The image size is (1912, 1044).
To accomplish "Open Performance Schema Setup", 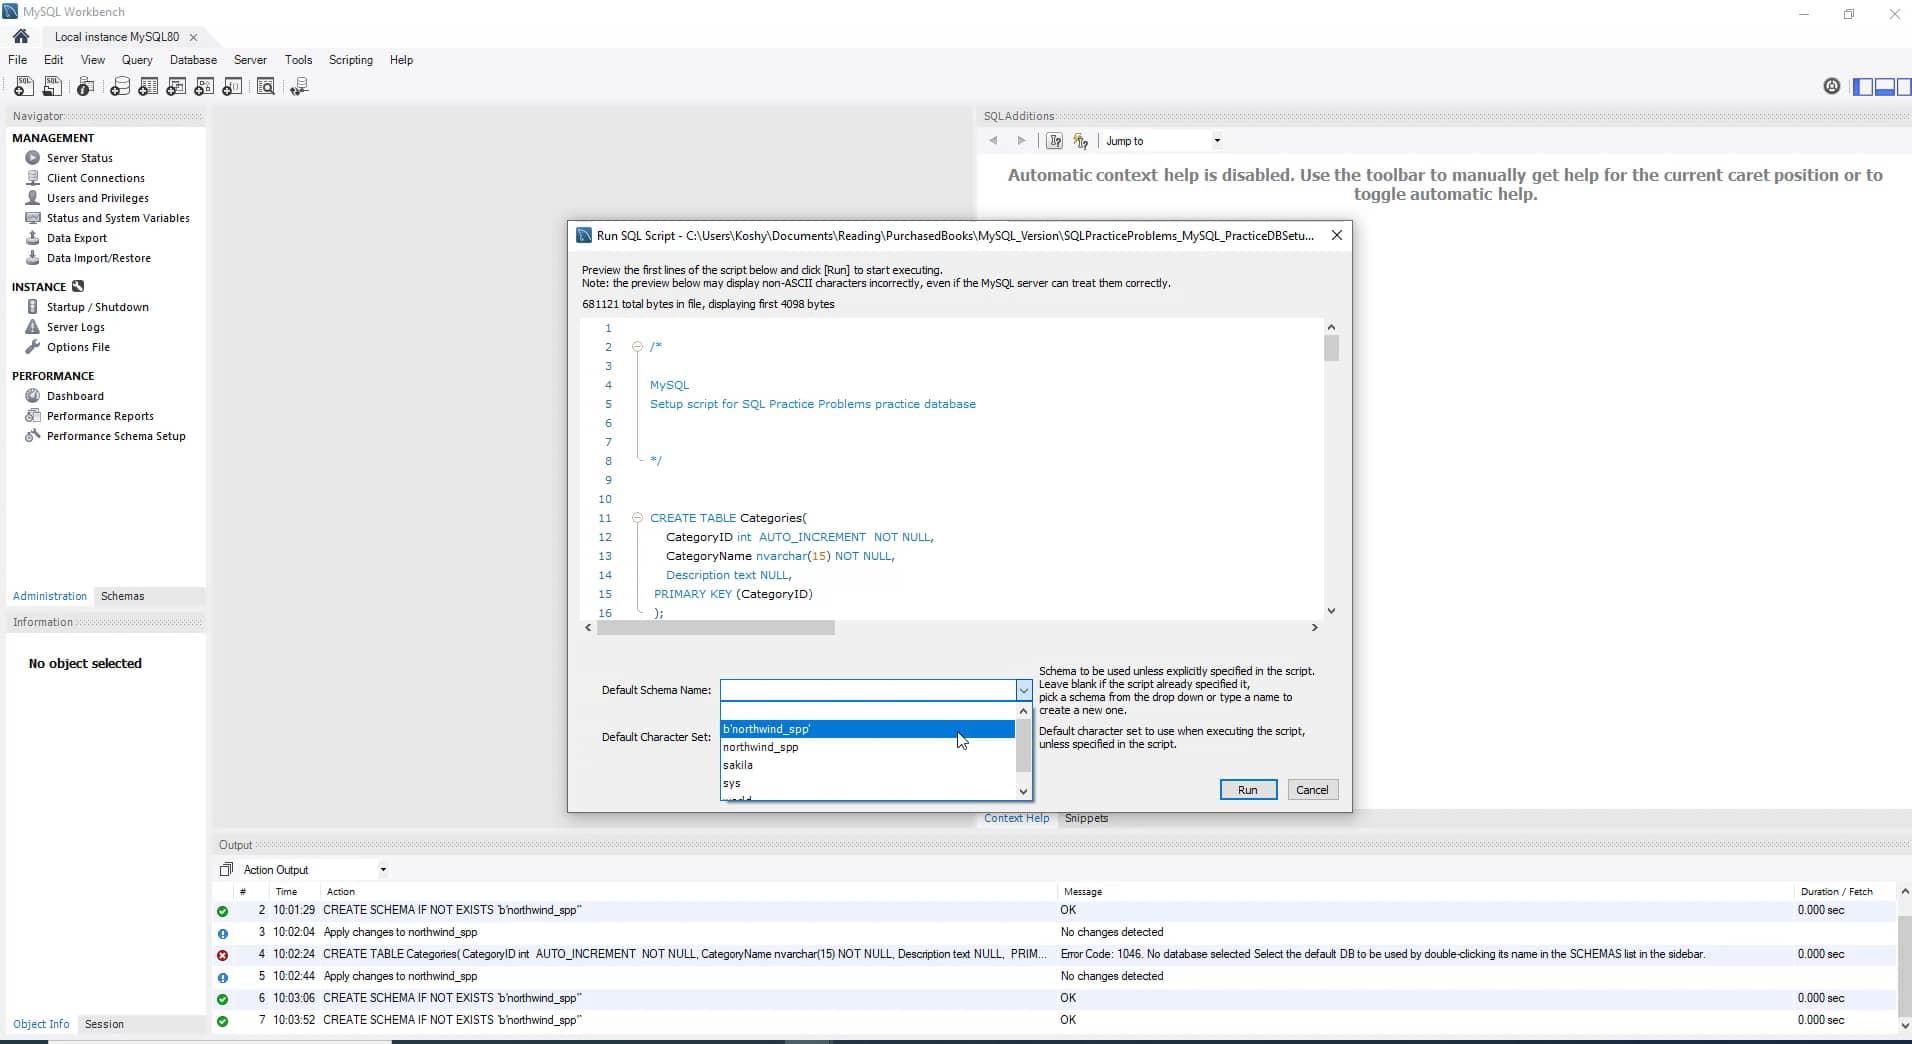I will 116,436.
